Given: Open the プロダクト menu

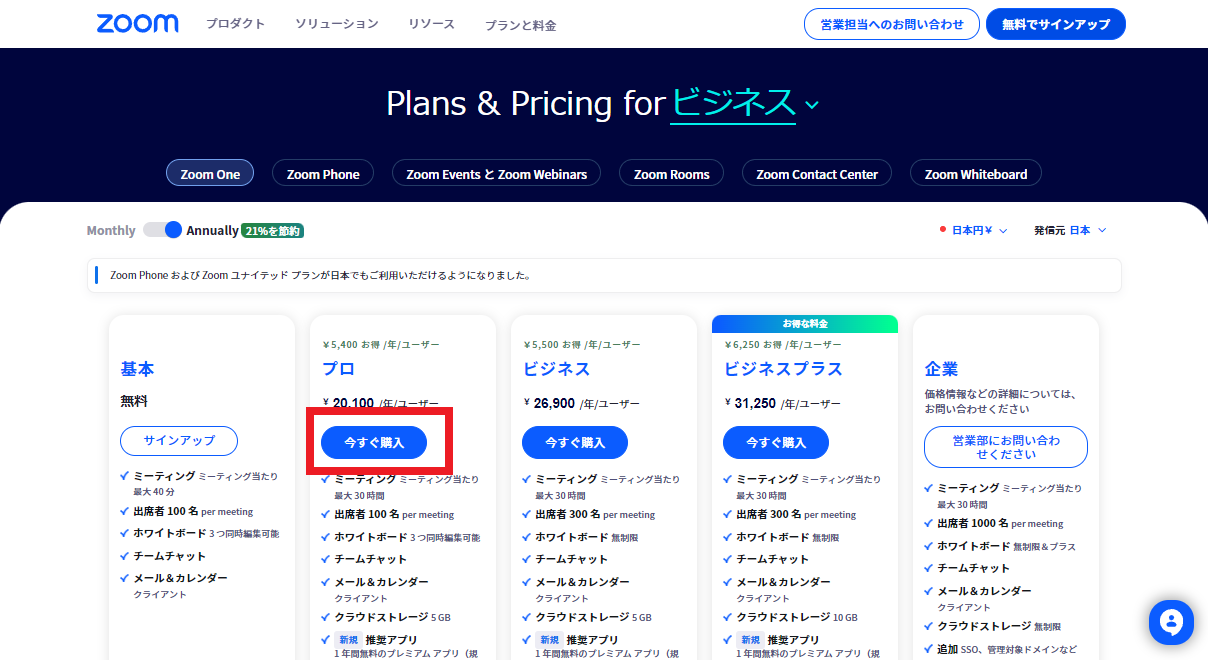Looking at the screenshot, I should pos(236,24).
